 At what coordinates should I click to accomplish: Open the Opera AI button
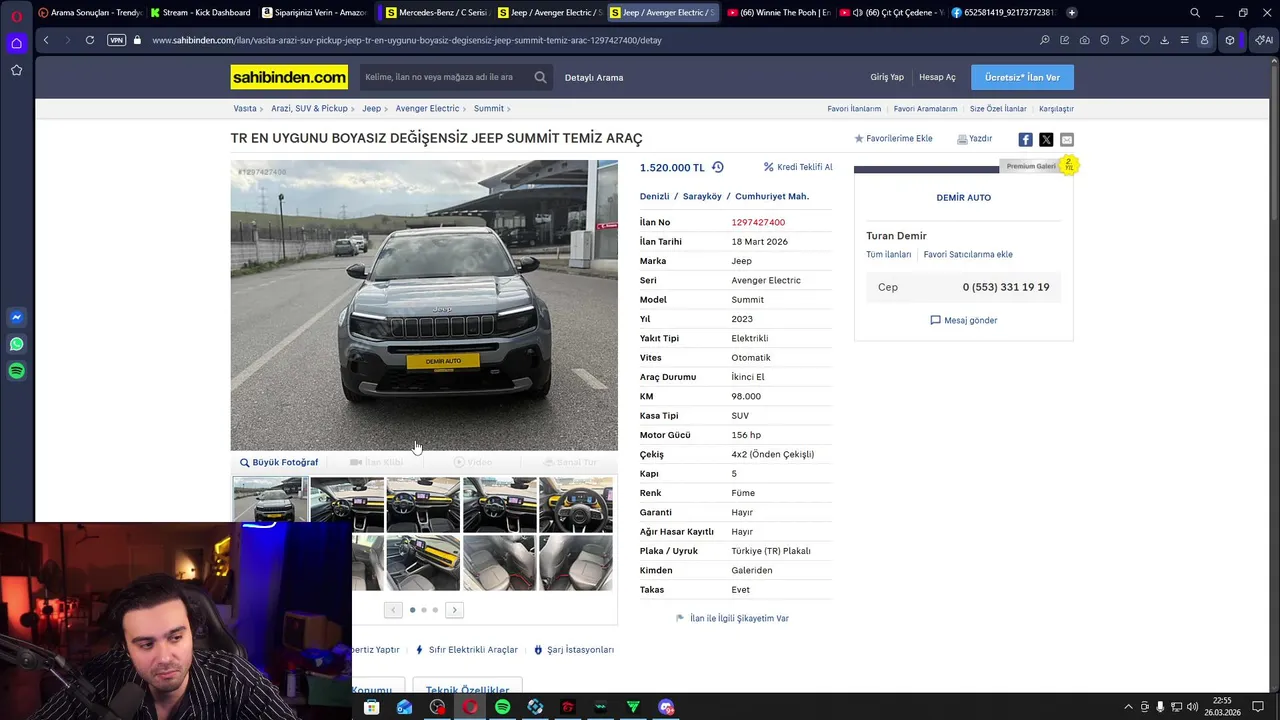tap(1264, 40)
